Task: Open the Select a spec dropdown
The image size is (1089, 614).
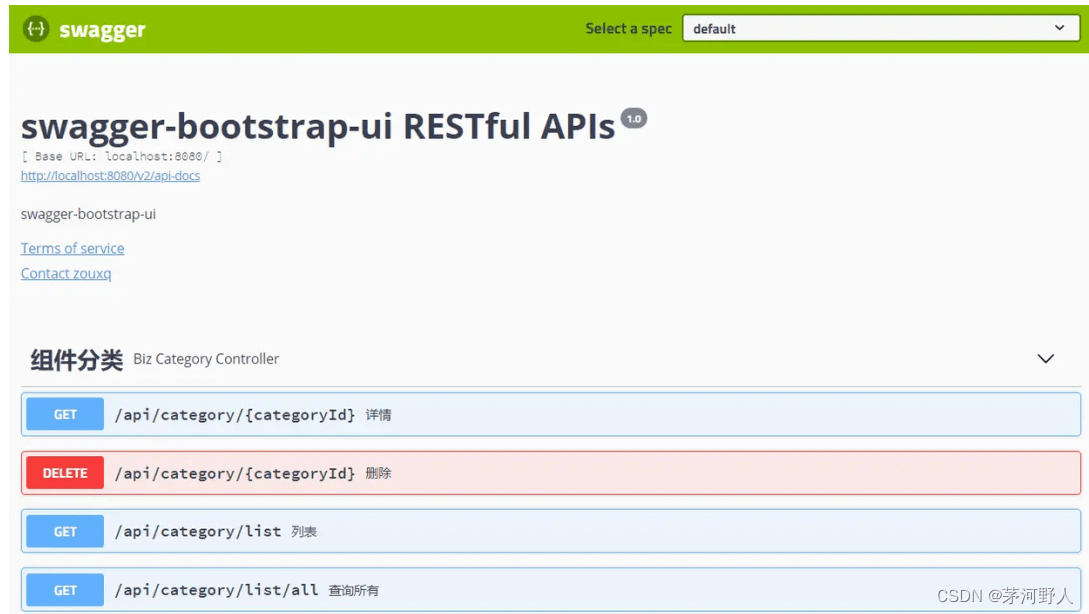Action: pyautogui.click(x=880, y=28)
